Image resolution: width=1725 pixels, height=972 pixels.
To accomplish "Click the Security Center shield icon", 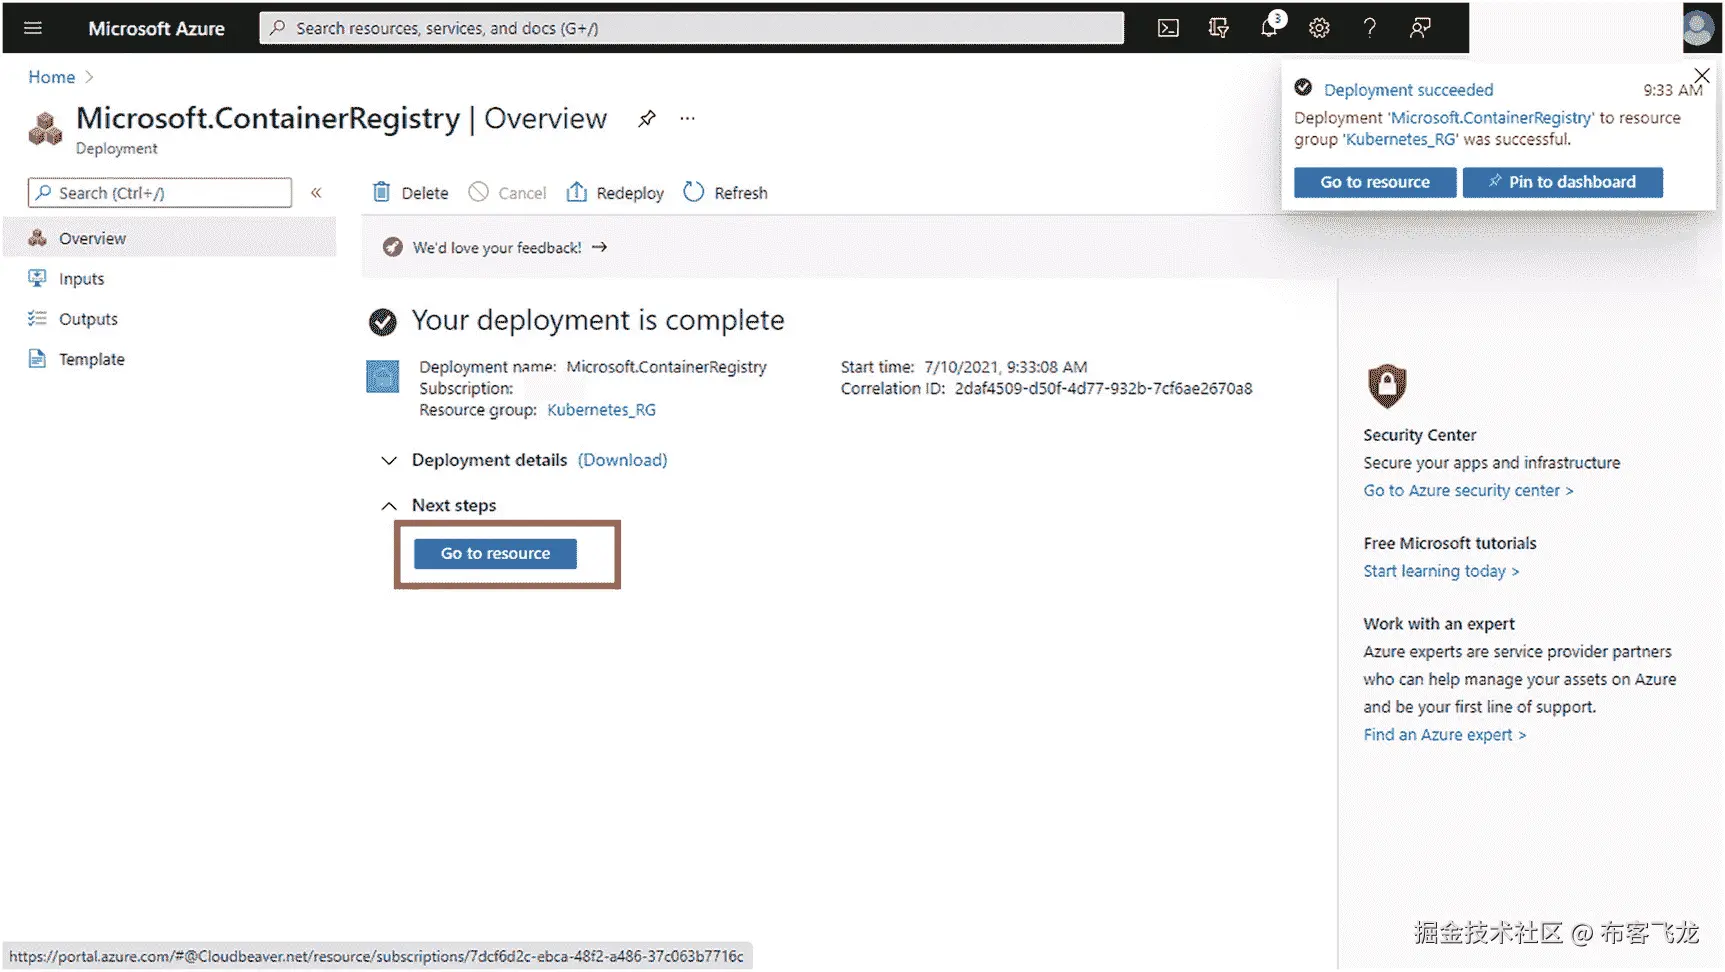I will click(x=1387, y=386).
